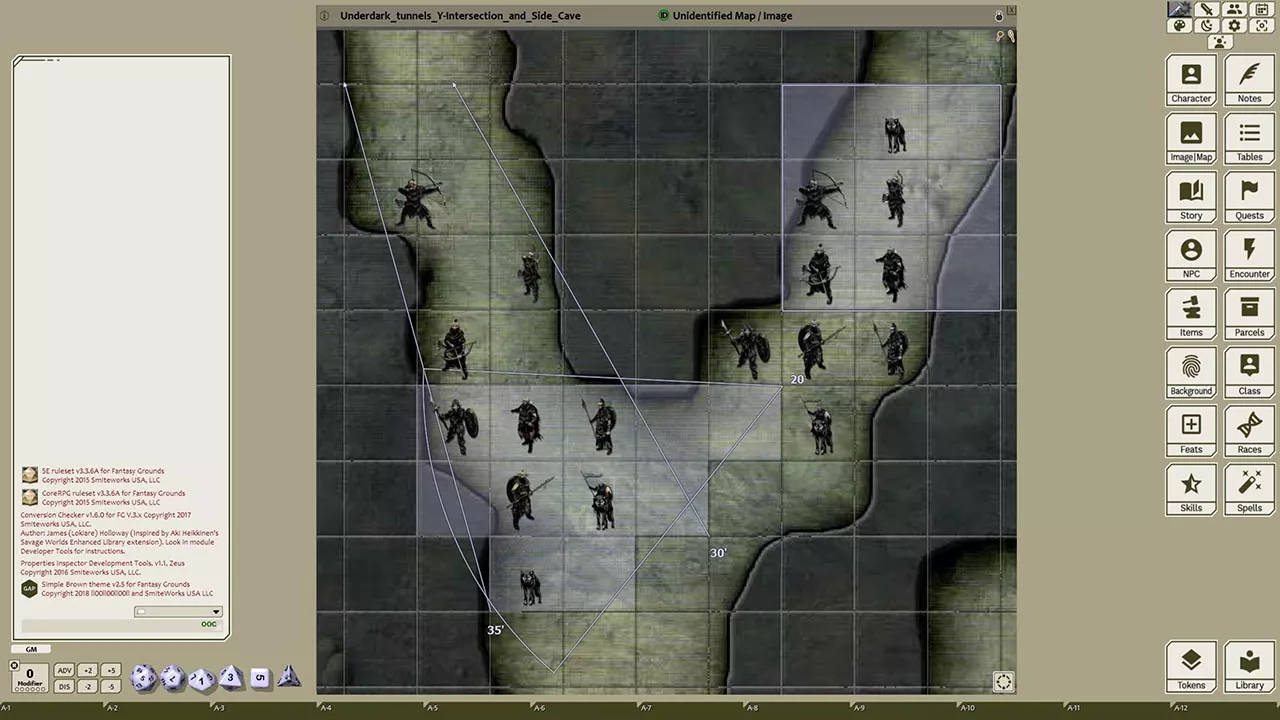Open the Image|Map list
This screenshot has height=720, width=1280.
coord(1191,139)
